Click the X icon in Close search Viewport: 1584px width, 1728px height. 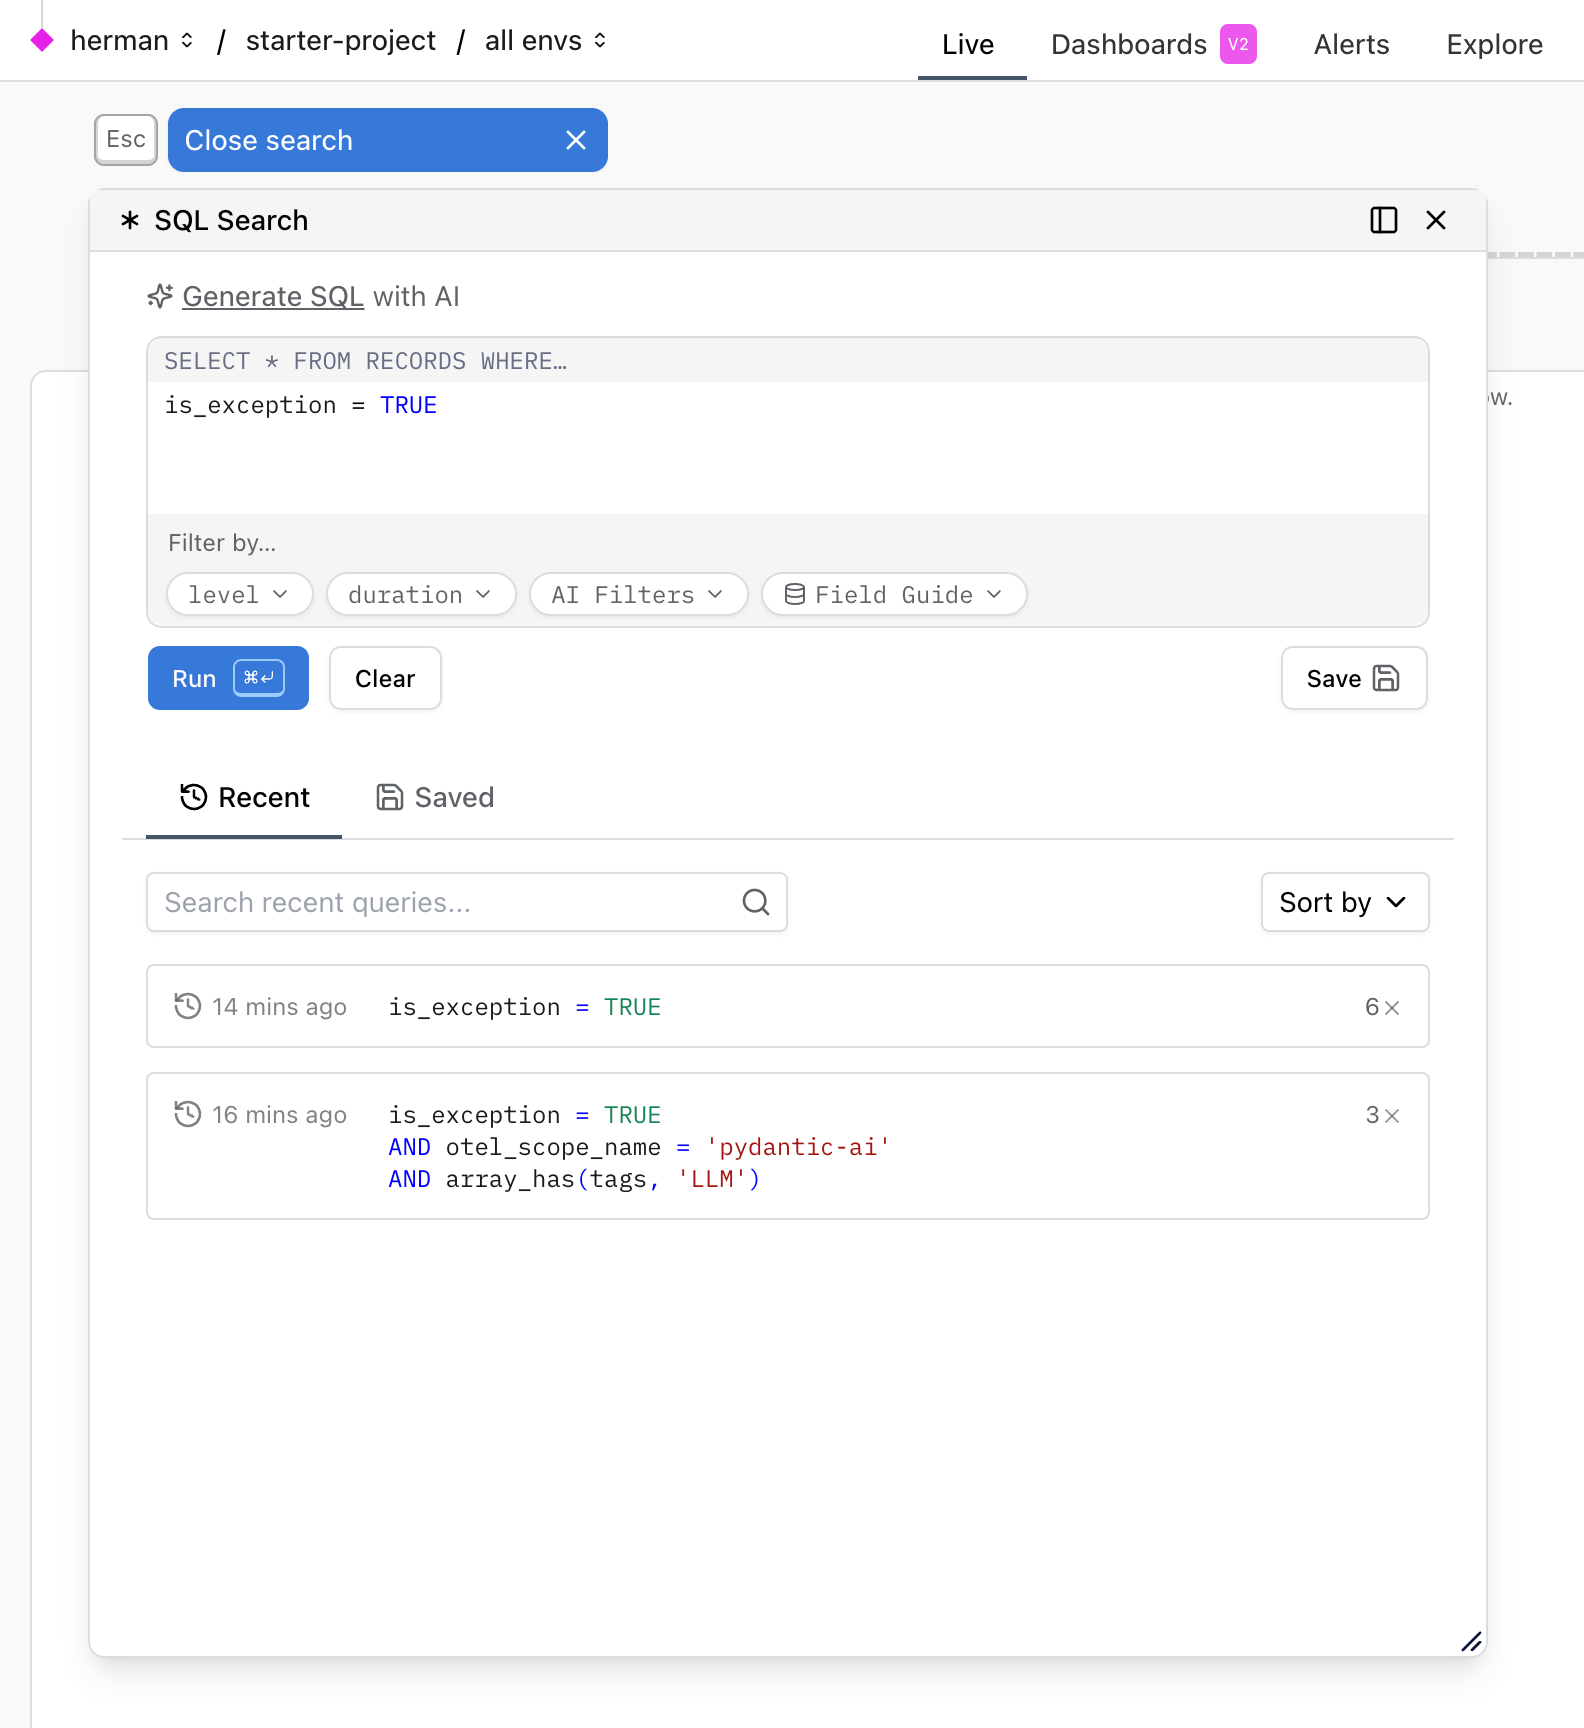tap(576, 140)
